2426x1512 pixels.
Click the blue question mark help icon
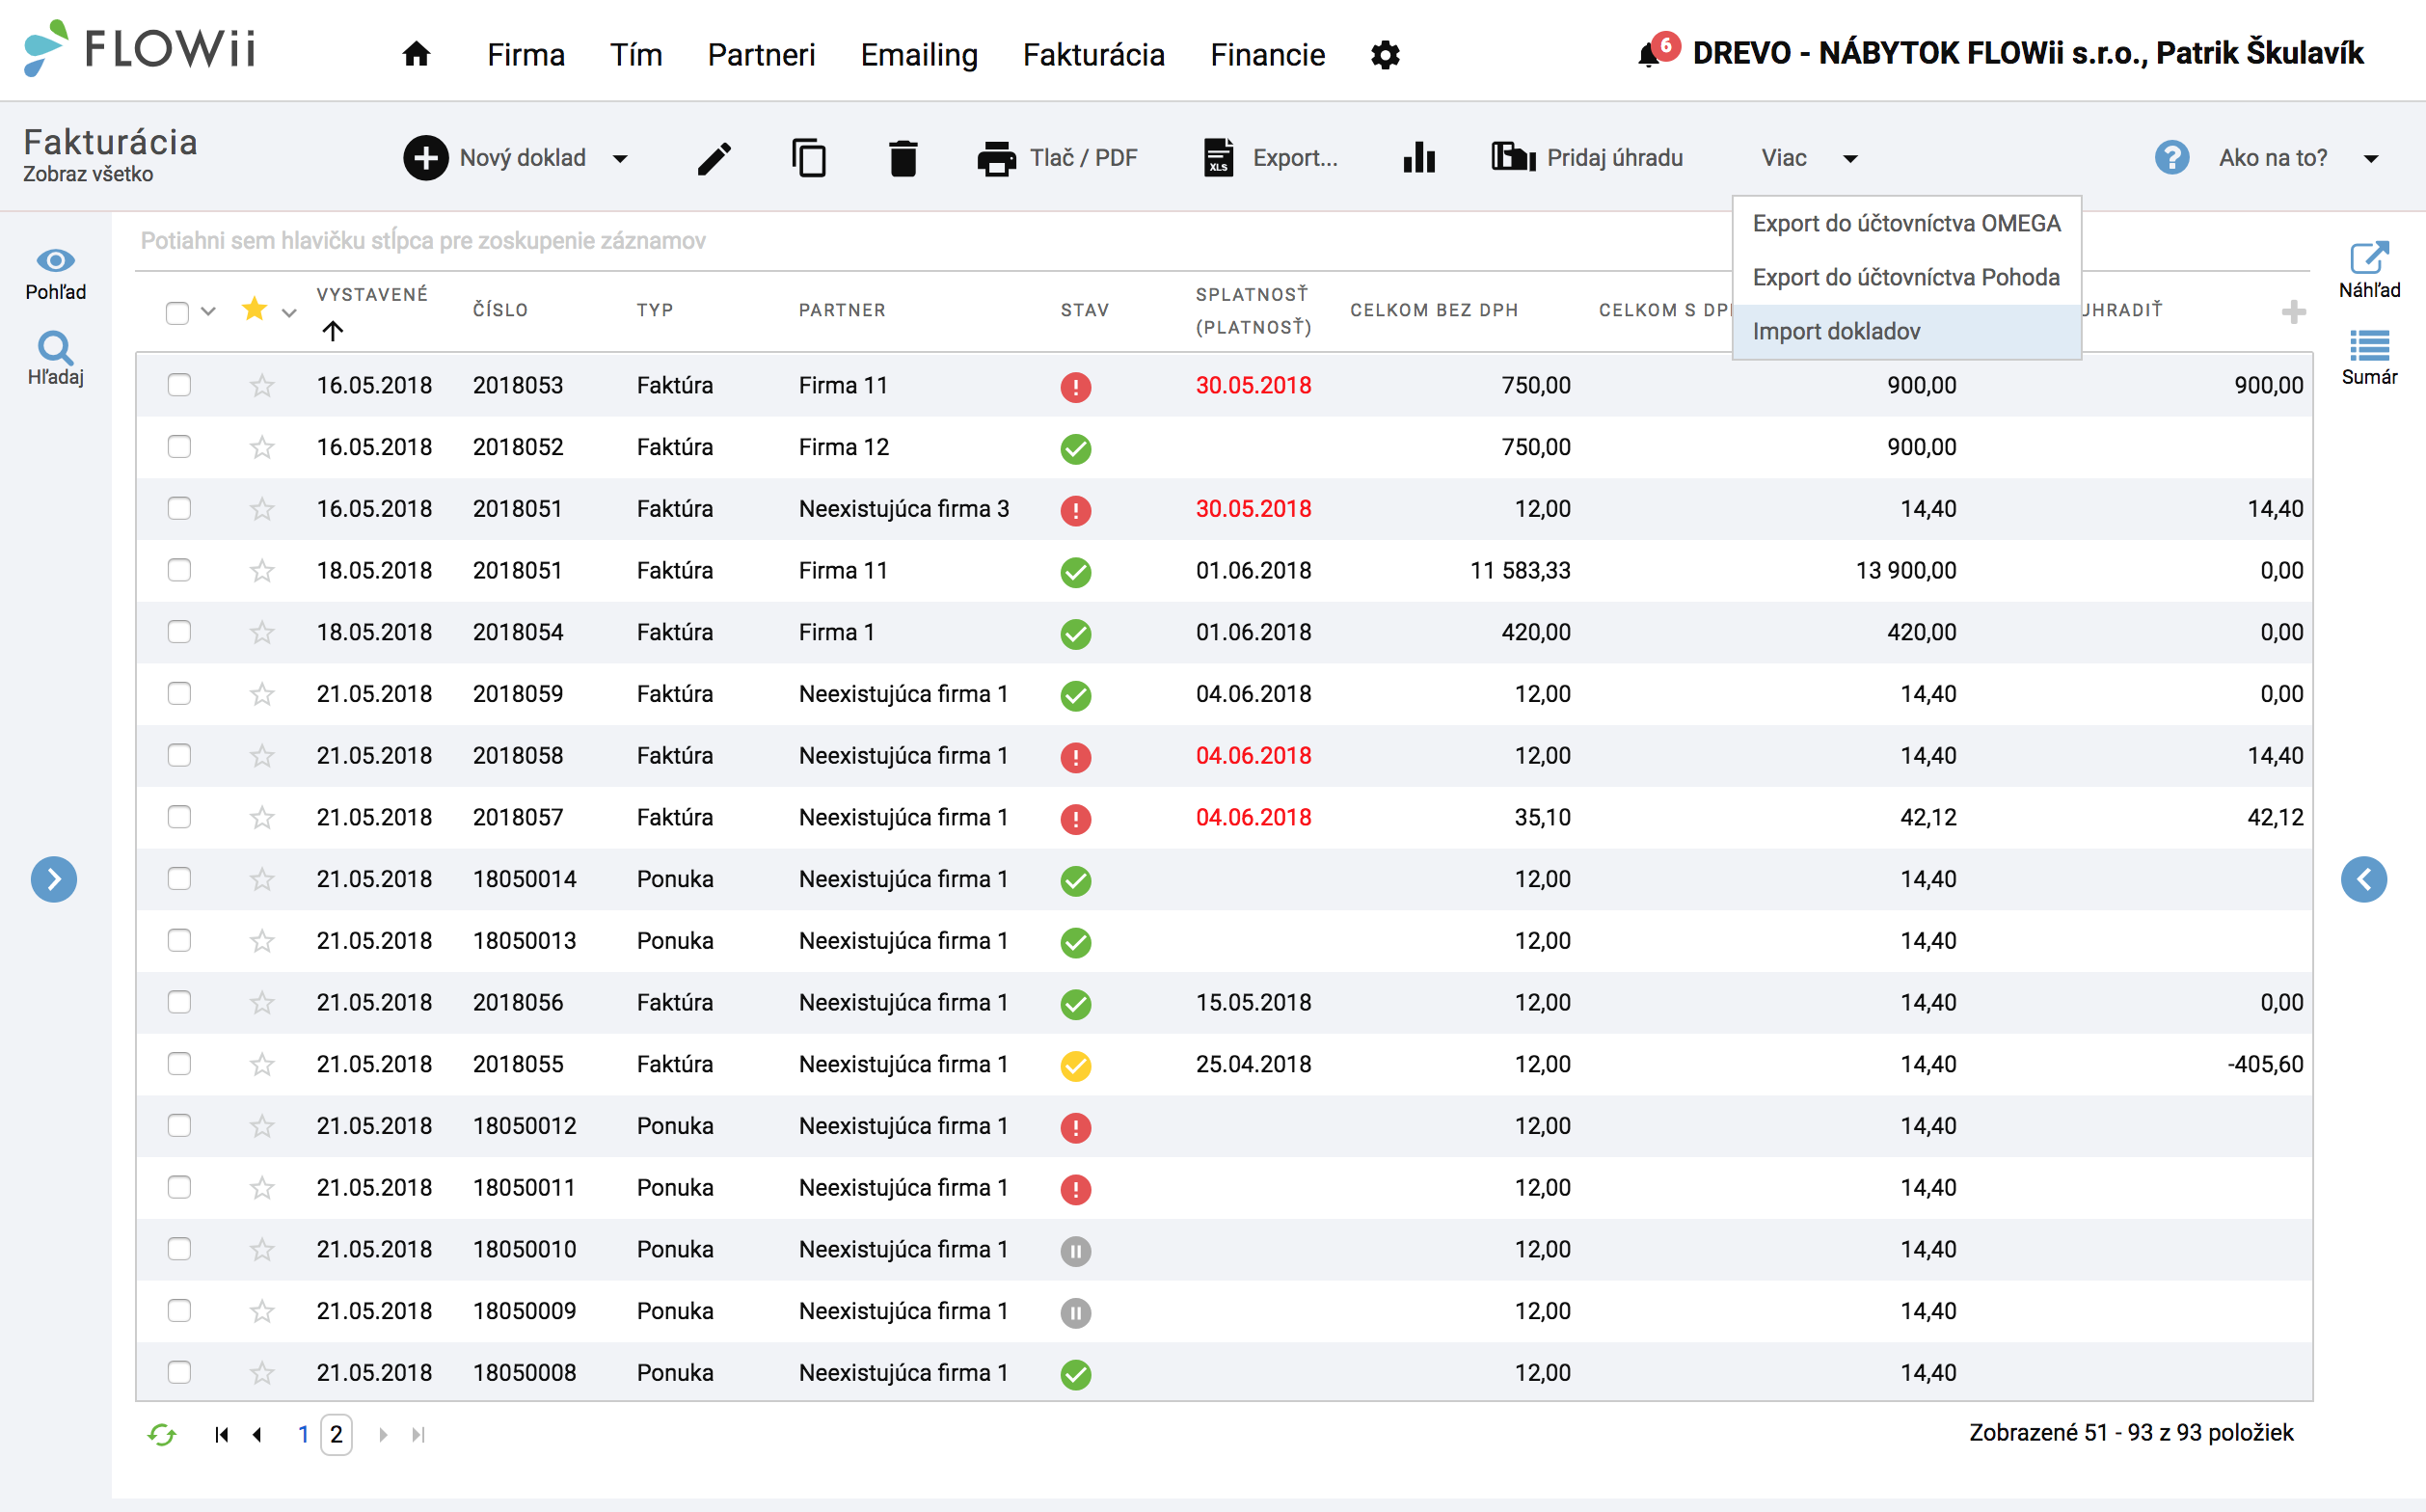[2171, 157]
